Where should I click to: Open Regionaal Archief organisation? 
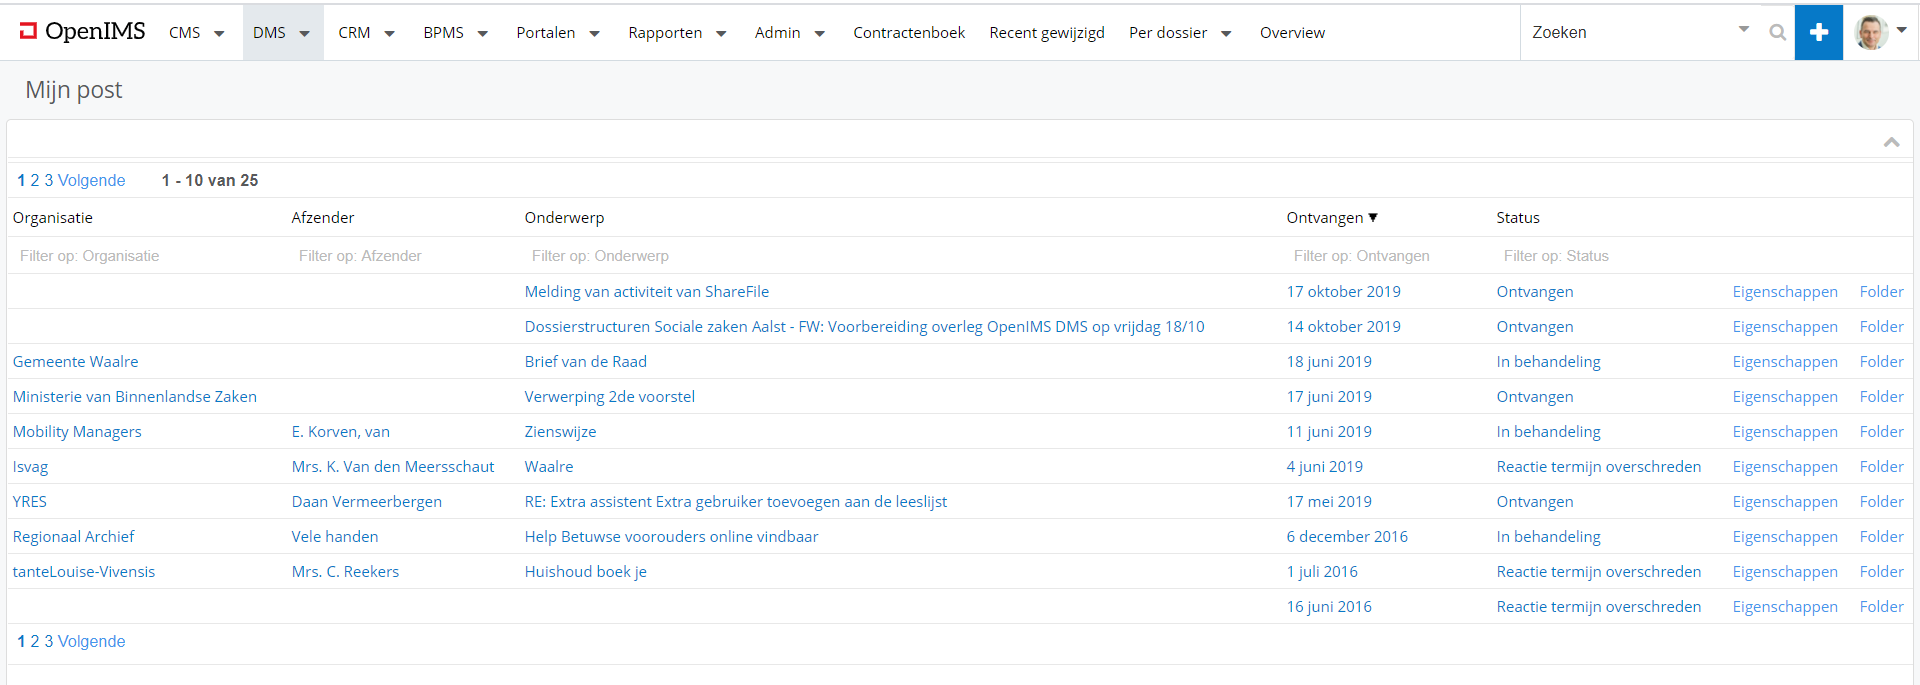point(73,537)
